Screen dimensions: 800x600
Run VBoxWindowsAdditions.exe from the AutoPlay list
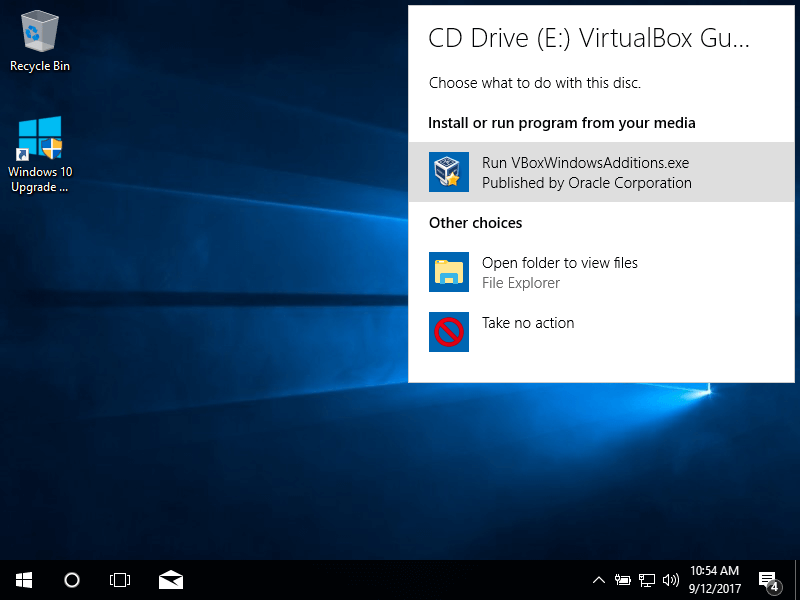(x=601, y=172)
